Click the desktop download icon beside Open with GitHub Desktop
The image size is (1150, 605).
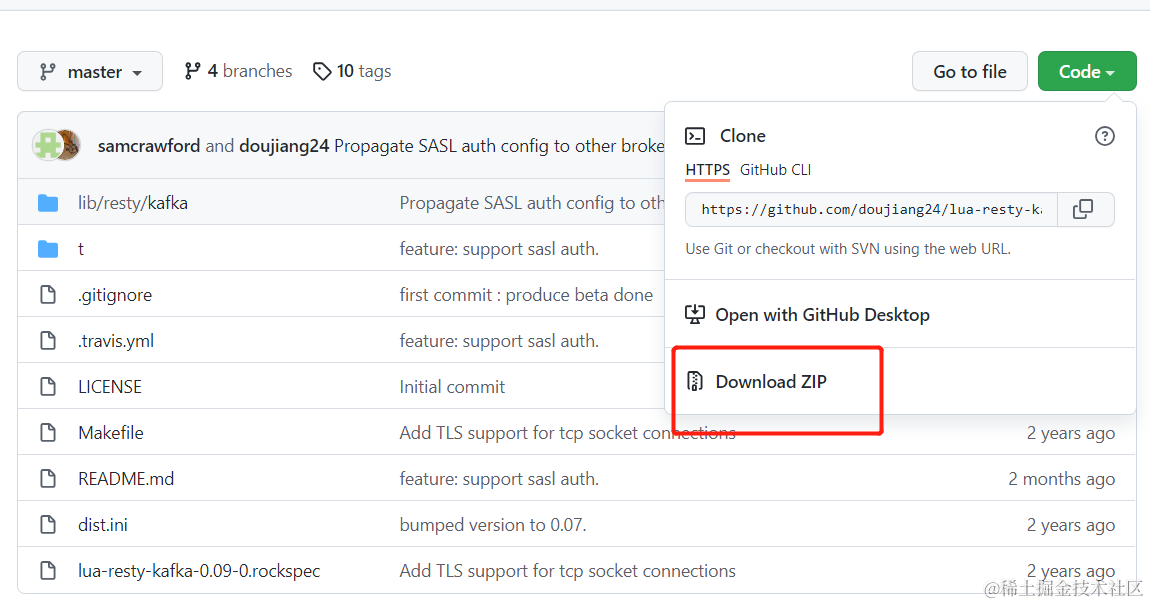695,315
